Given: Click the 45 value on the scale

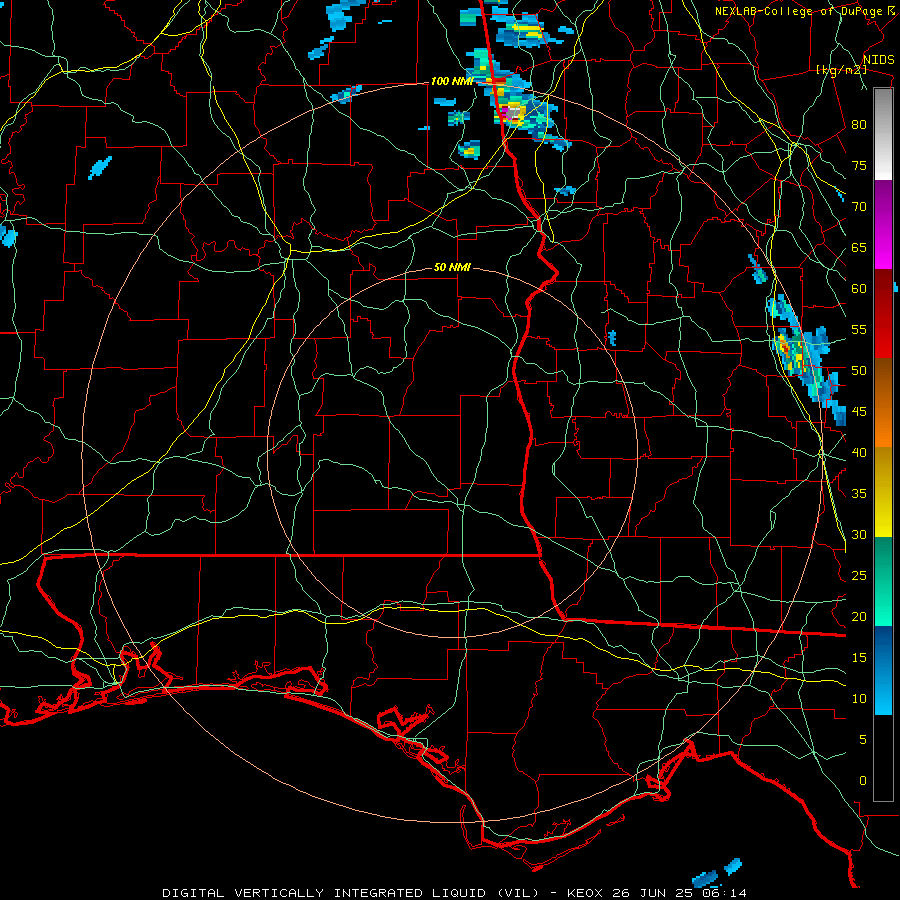Looking at the screenshot, I should coord(859,412).
